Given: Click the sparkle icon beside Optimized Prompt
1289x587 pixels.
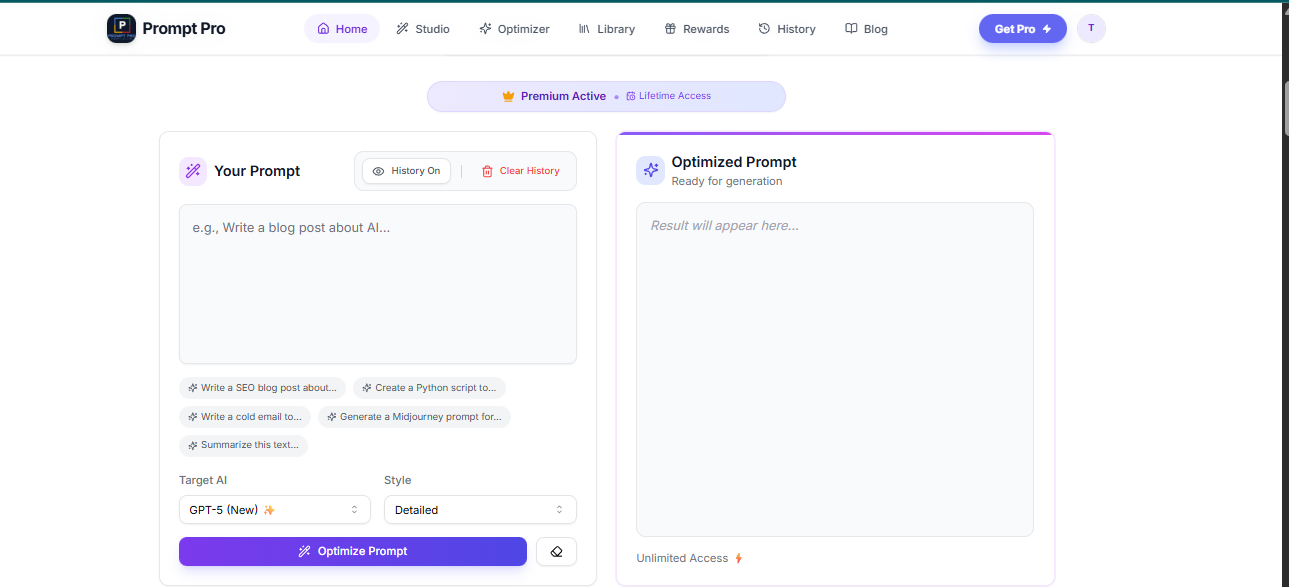Looking at the screenshot, I should click(650, 170).
